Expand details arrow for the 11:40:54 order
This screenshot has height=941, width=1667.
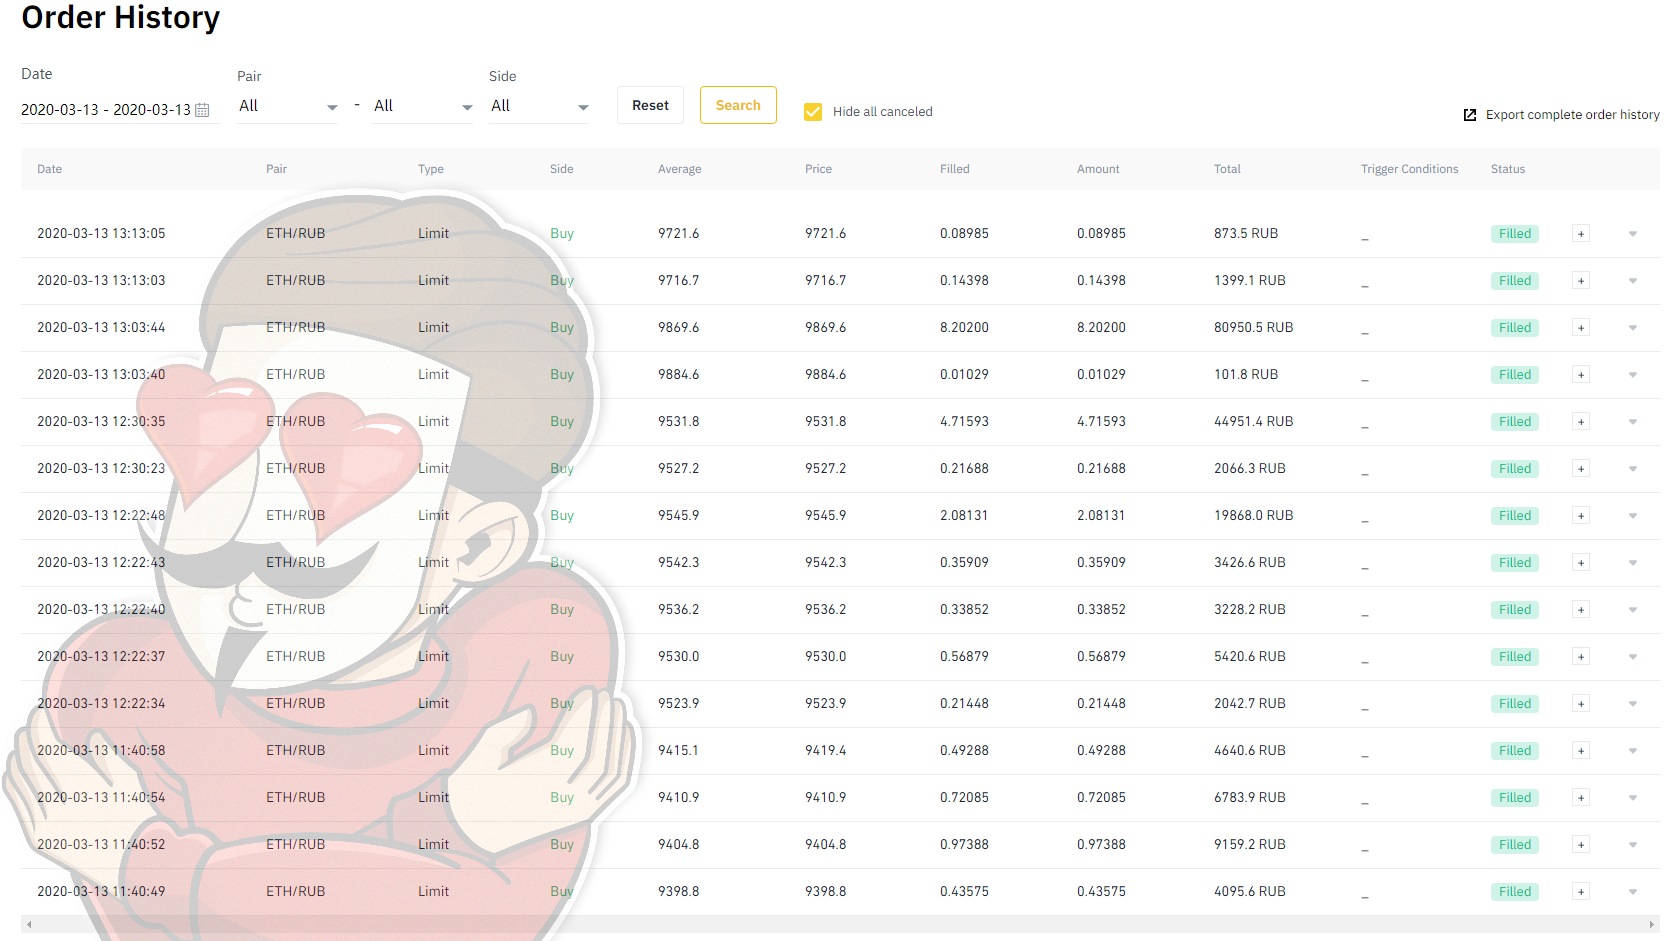pyautogui.click(x=1633, y=798)
